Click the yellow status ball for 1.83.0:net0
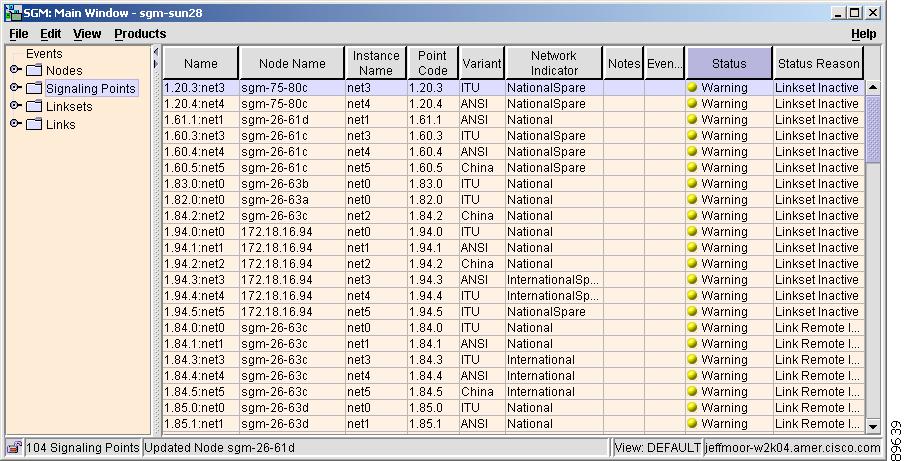The width and height of the screenshot is (904, 461). pos(692,184)
